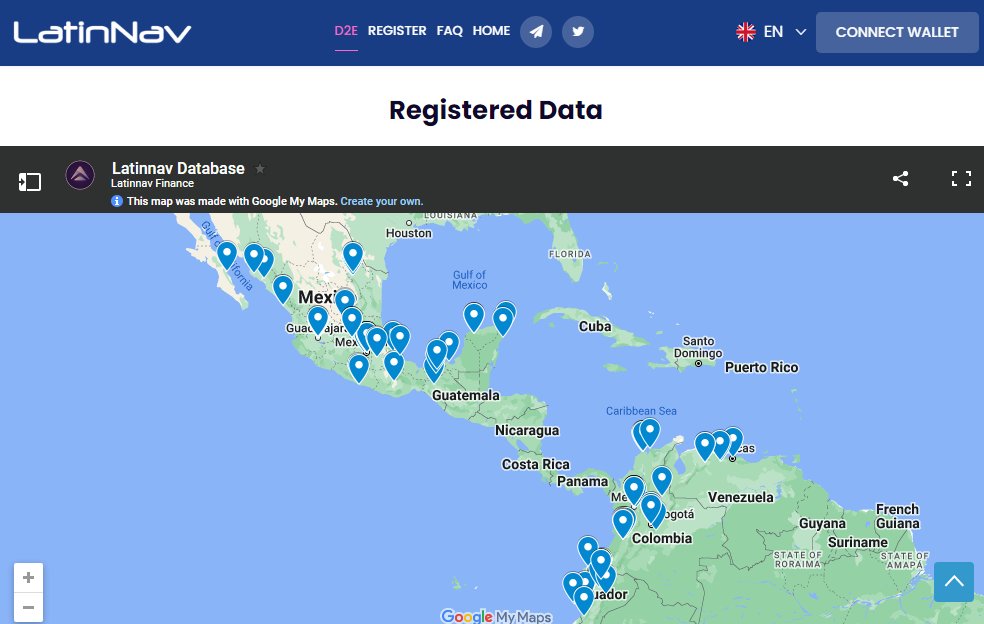
Task: Open the REGISTER page
Action: [x=397, y=31]
